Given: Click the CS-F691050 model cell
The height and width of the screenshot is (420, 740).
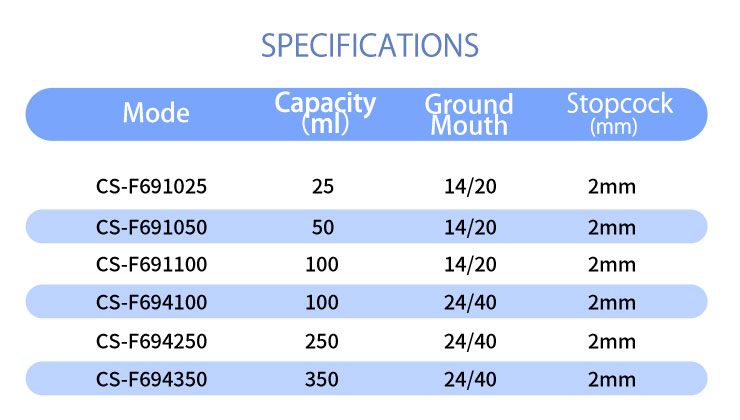Looking at the screenshot, I should (x=152, y=226).
